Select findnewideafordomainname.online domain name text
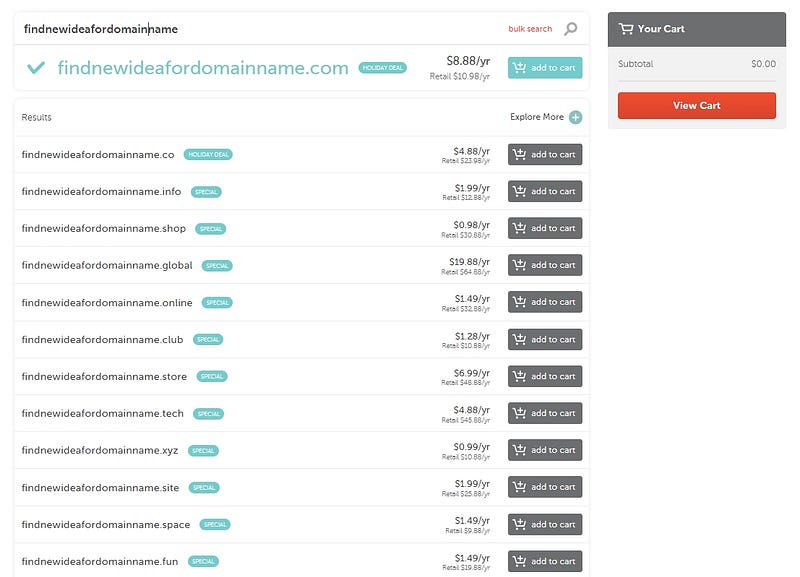 [x=107, y=303]
